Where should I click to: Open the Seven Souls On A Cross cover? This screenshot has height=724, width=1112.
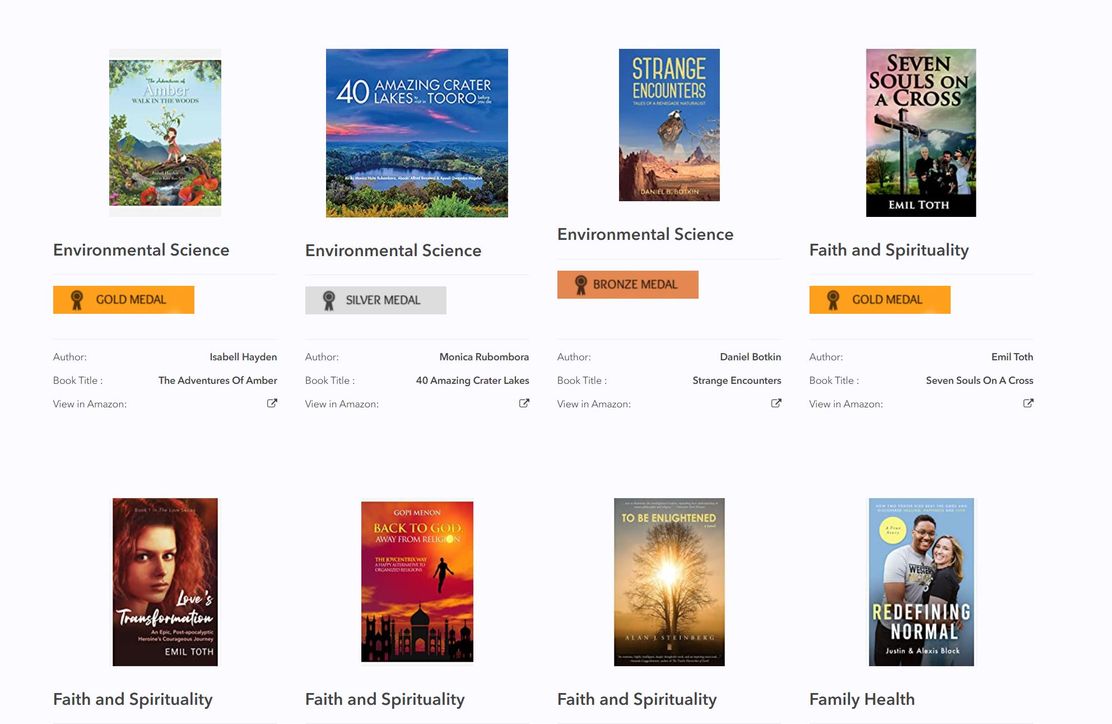pyautogui.click(x=921, y=133)
